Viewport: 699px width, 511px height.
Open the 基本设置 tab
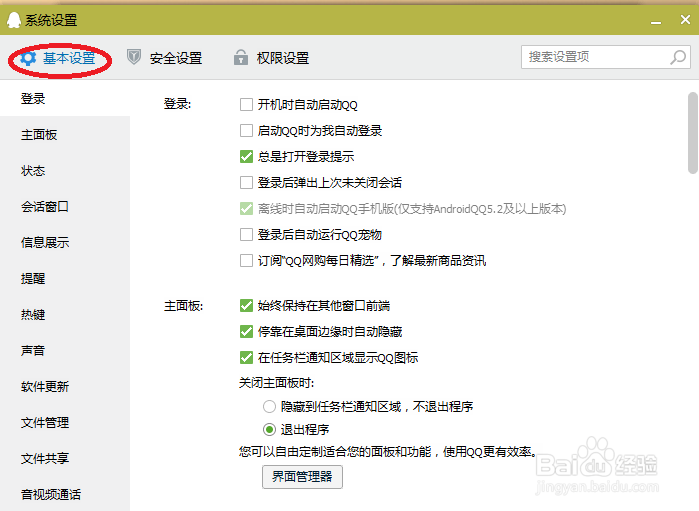click(59, 58)
